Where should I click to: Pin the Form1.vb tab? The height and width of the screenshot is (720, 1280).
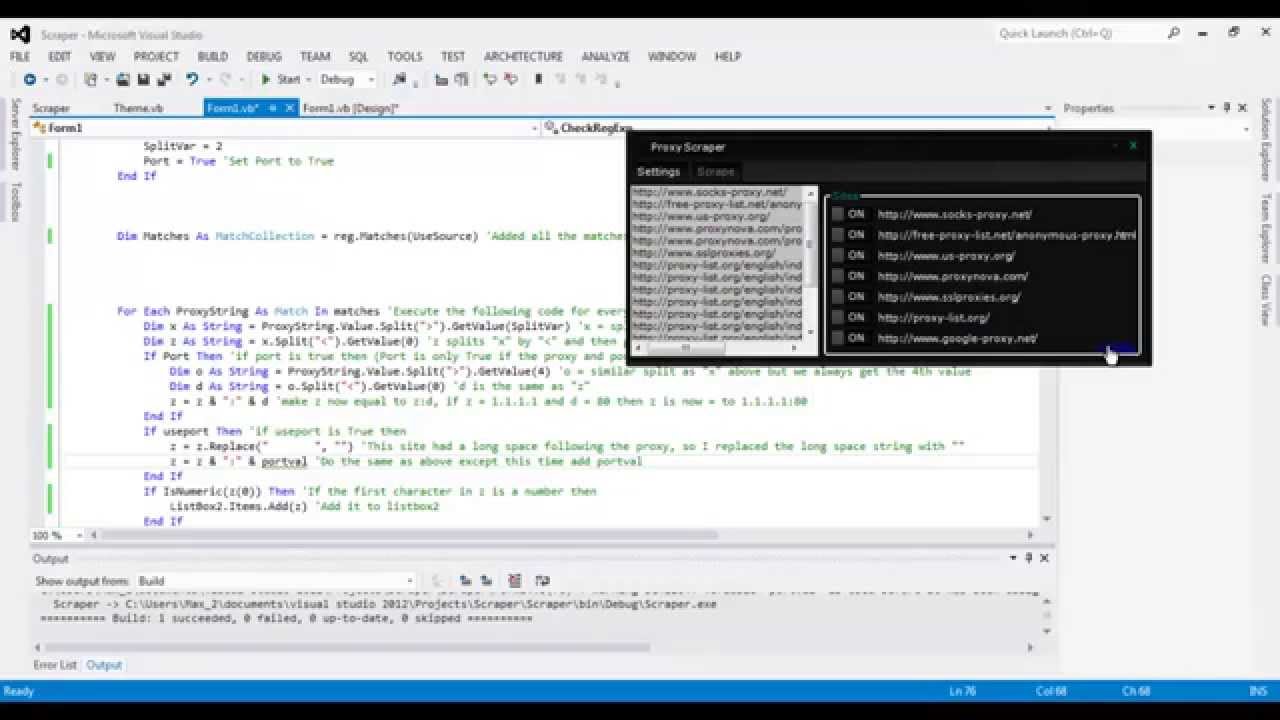pyautogui.click(x=273, y=108)
